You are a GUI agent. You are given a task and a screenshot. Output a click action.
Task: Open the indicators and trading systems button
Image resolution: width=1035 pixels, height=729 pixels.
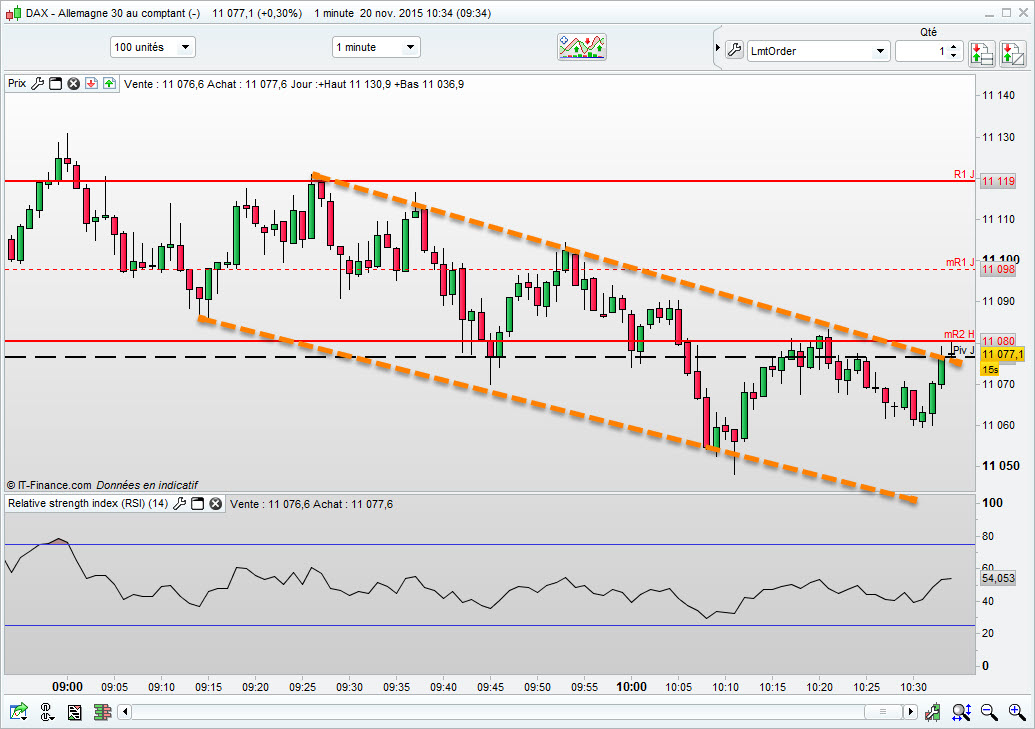pos(582,47)
